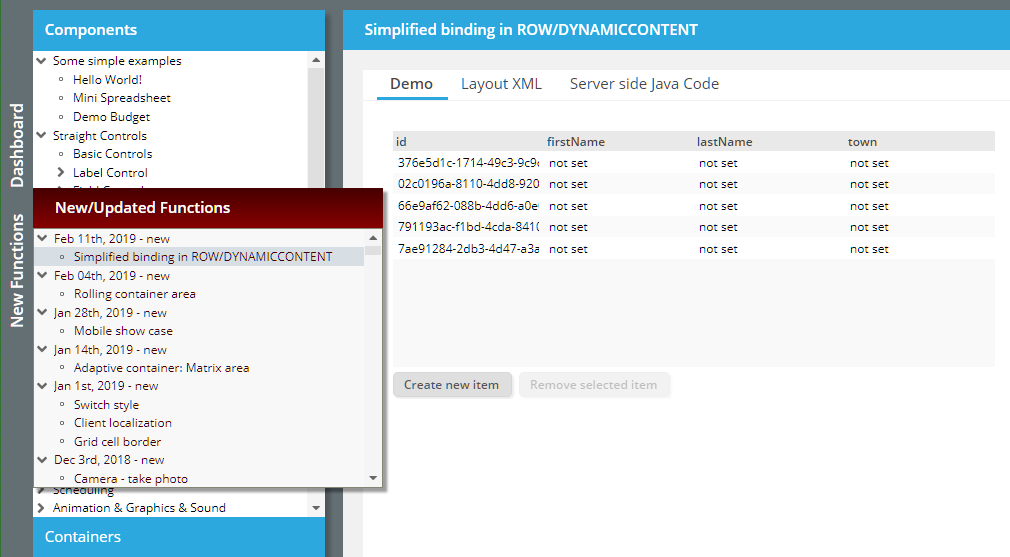This screenshot has width=1010, height=557.
Task: Open the New Functions side tab
Action: click(17, 270)
